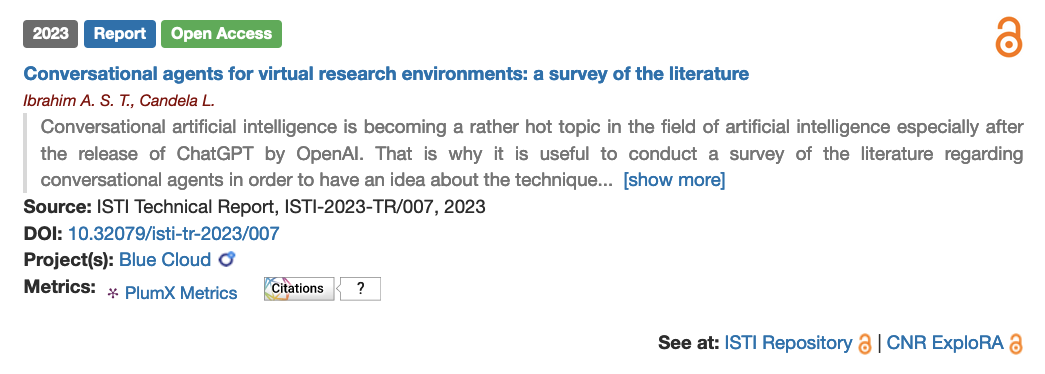The height and width of the screenshot is (374, 1045).
Task: Click the lock icon after ISTI Repository
Action: [x=864, y=343]
